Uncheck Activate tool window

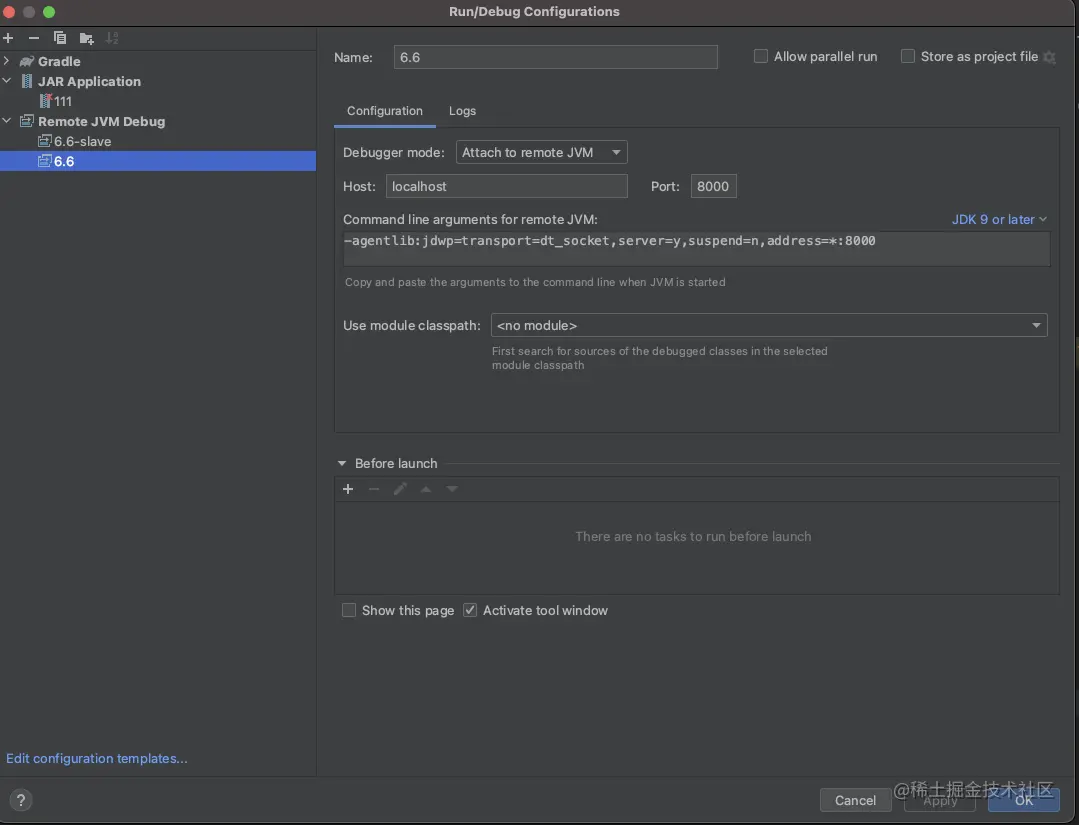click(x=470, y=610)
